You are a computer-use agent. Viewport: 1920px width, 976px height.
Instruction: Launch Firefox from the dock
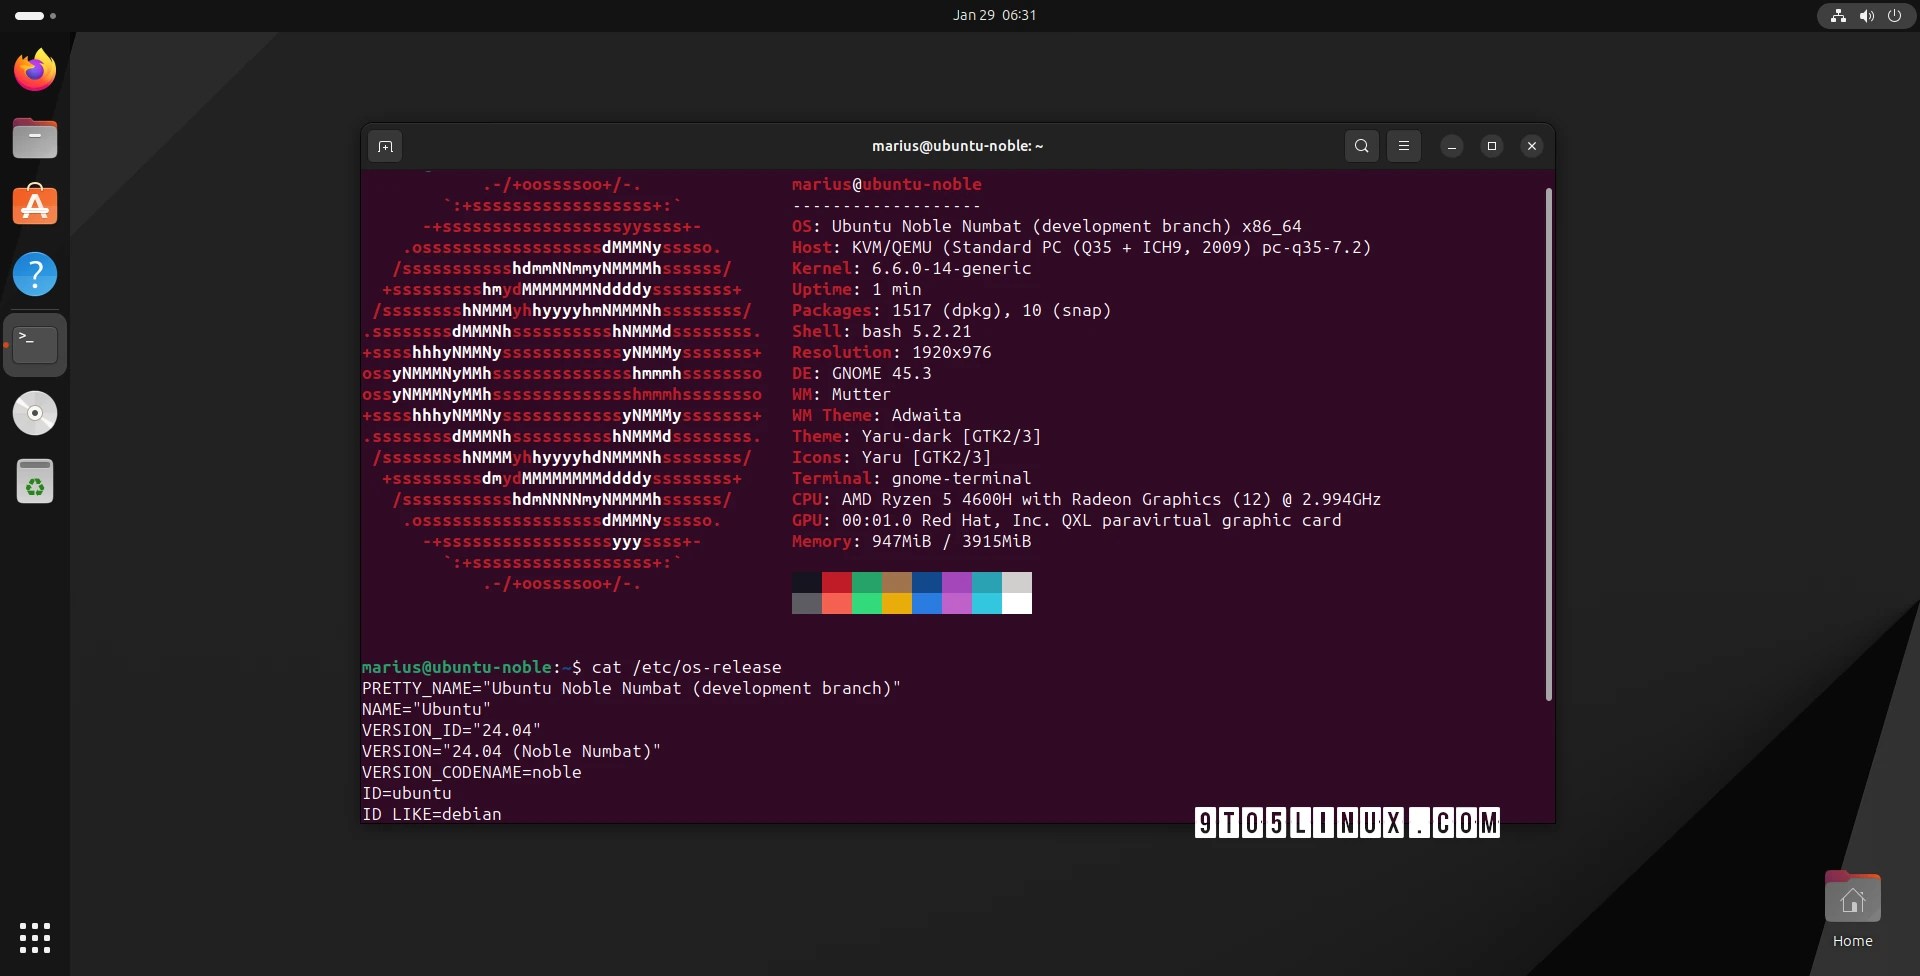click(35, 70)
